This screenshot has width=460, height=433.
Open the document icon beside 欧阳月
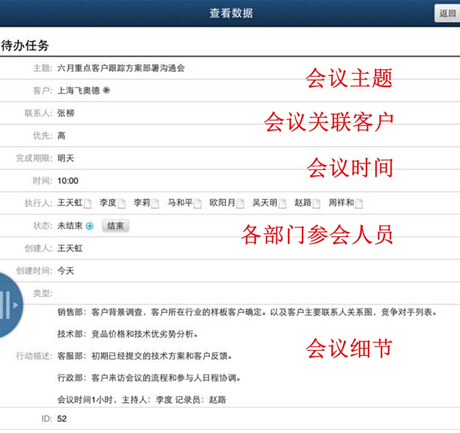pyautogui.click(x=240, y=203)
